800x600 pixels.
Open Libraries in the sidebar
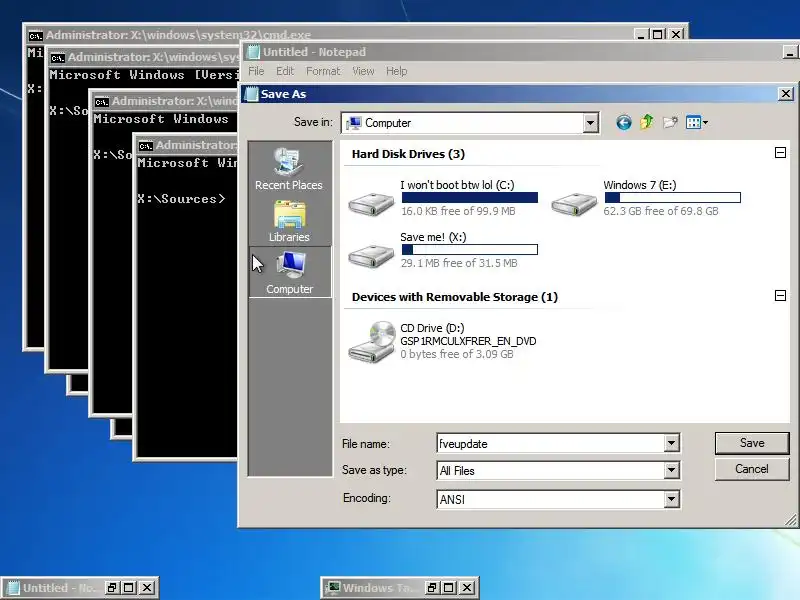pyautogui.click(x=289, y=221)
